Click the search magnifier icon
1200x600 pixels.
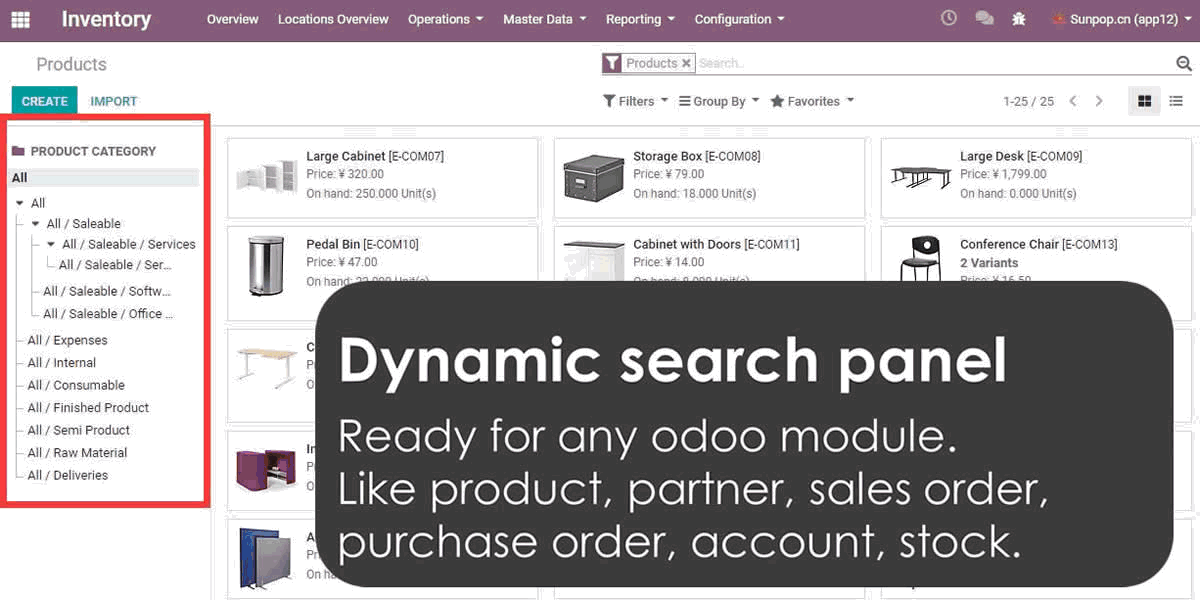(1184, 64)
